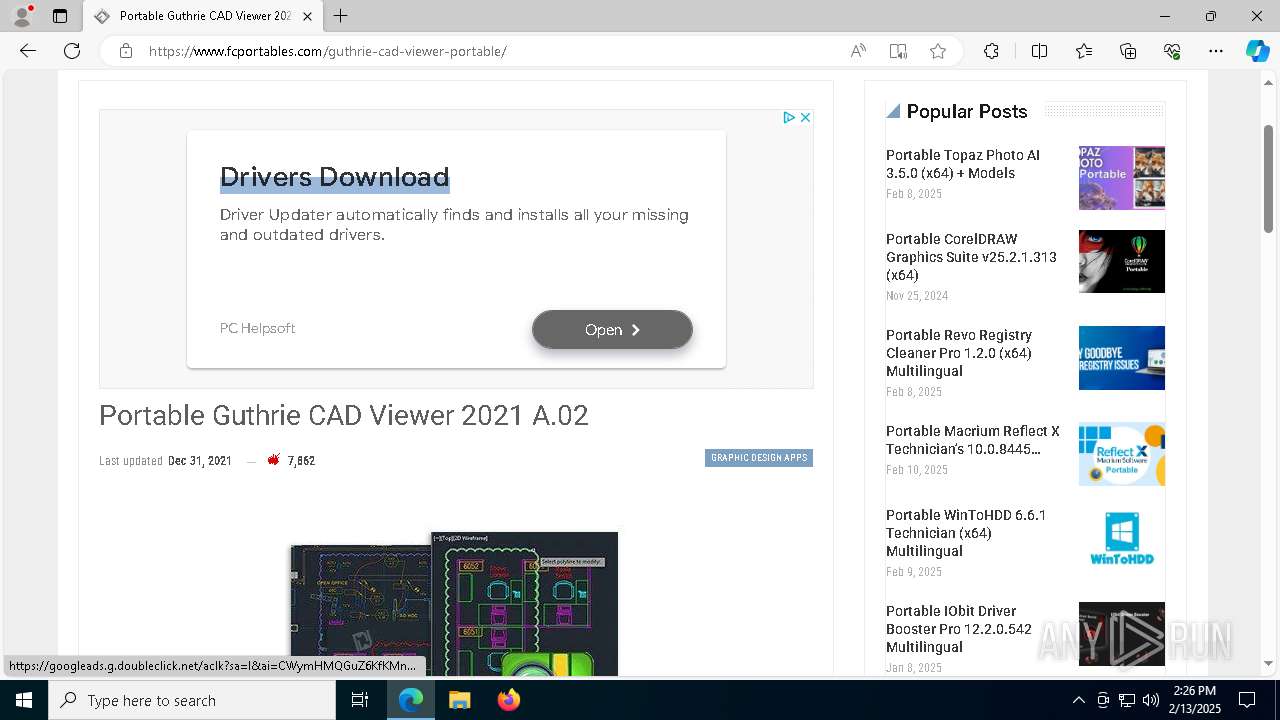This screenshot has width=1280, height=720.
Task: Toggle Split screen view
Action: (1039, 51)
